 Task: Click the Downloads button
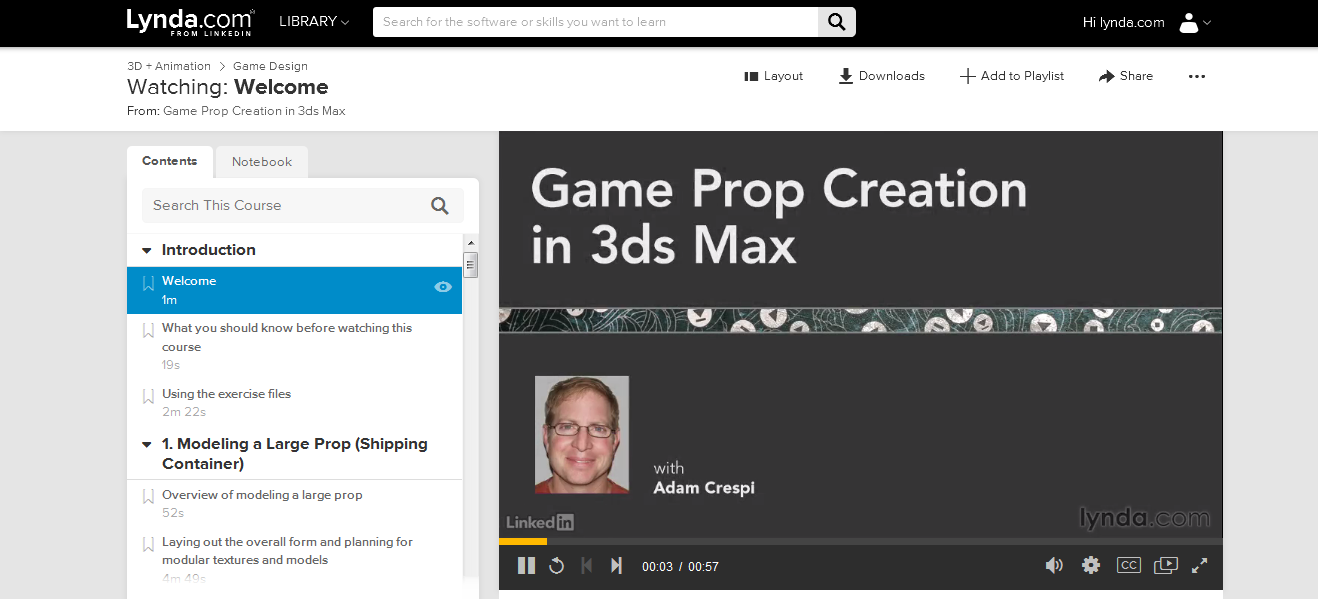point(881,76)
